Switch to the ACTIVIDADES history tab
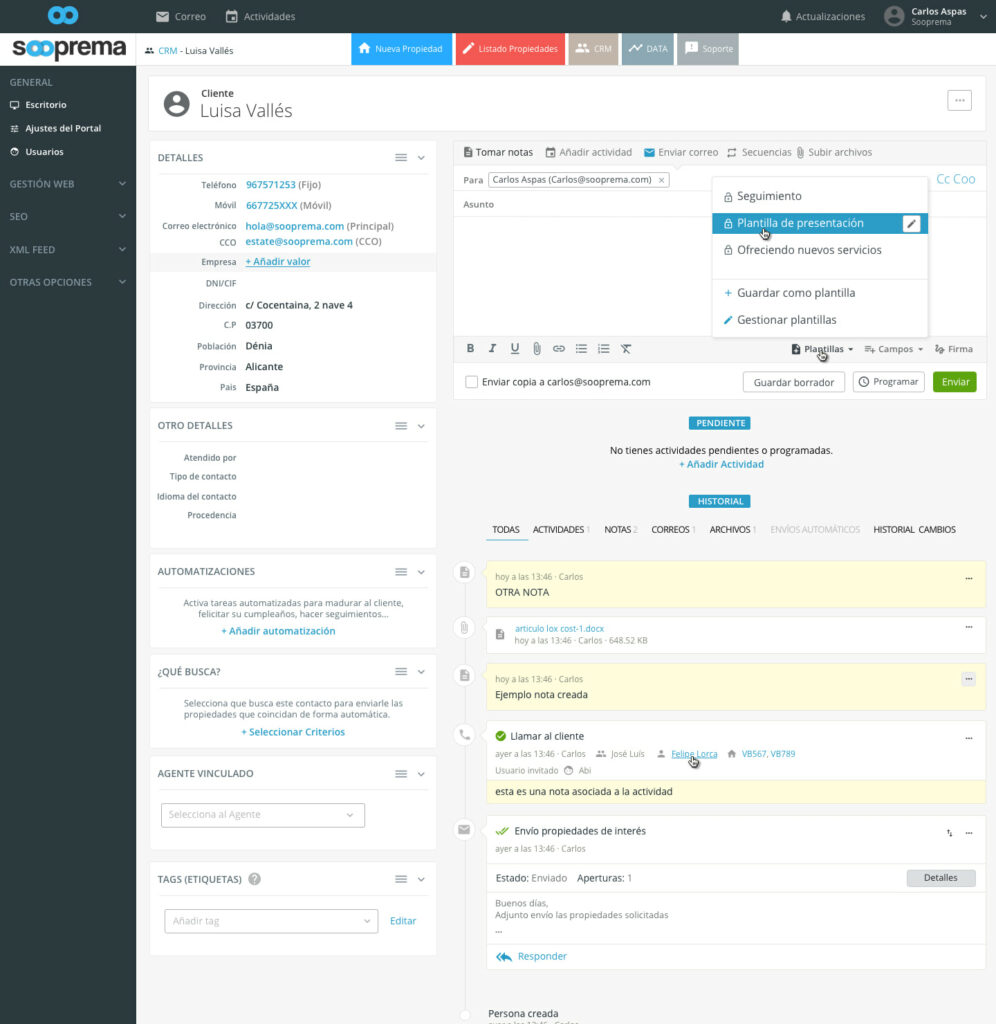996x1024 pixels. [561, 530]
